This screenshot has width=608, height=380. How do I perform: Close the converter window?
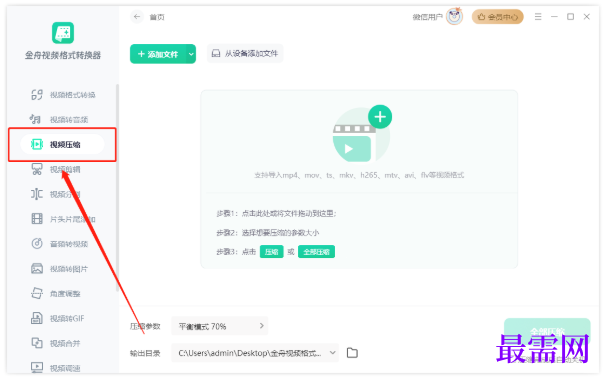[587, 17]
